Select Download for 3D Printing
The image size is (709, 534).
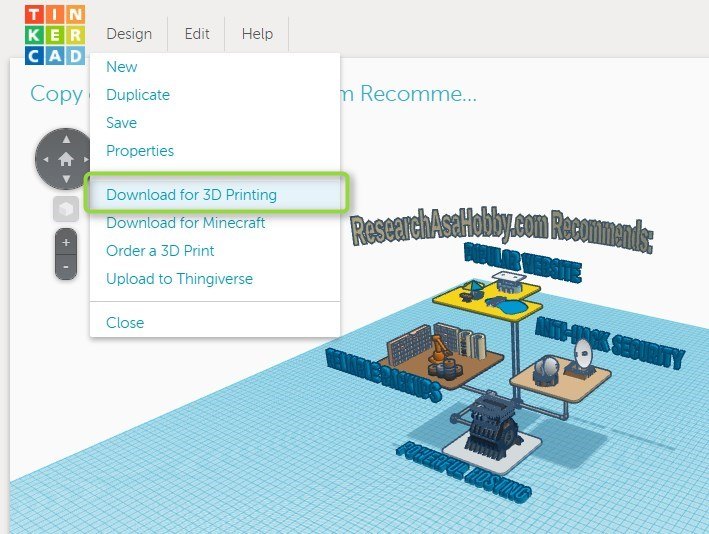click(x=216, y=194)
